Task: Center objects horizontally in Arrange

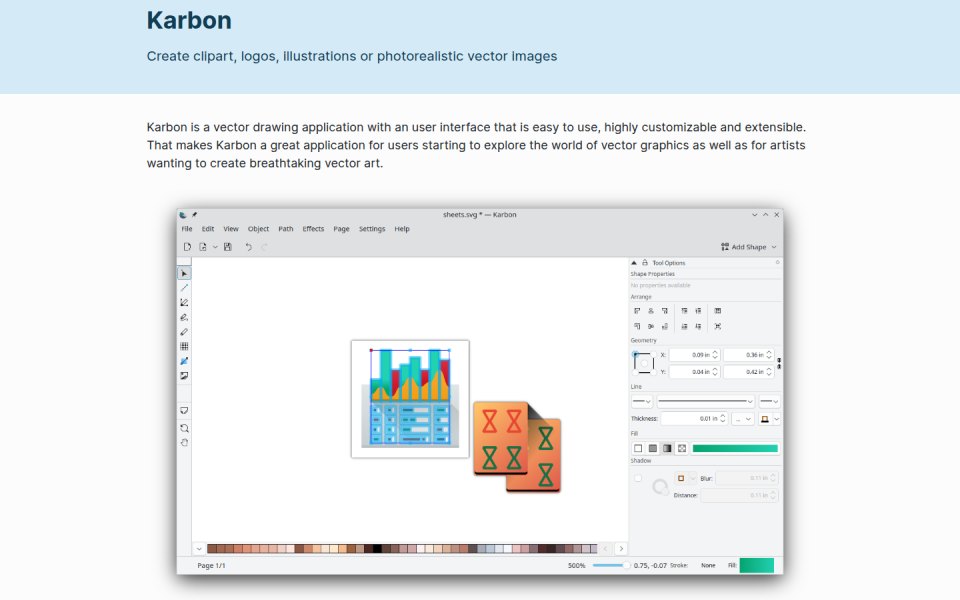Action: tap(651, 311)
